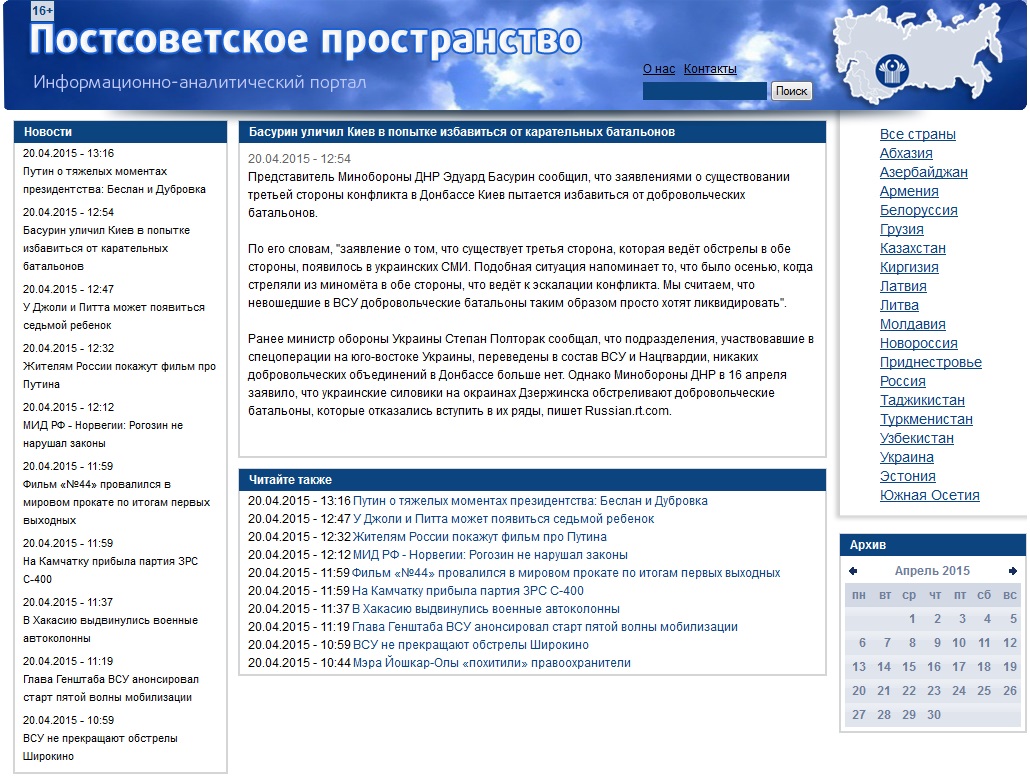Open the Приднестровье country link
Screen dimensions: 1030x777
(931, 363)
